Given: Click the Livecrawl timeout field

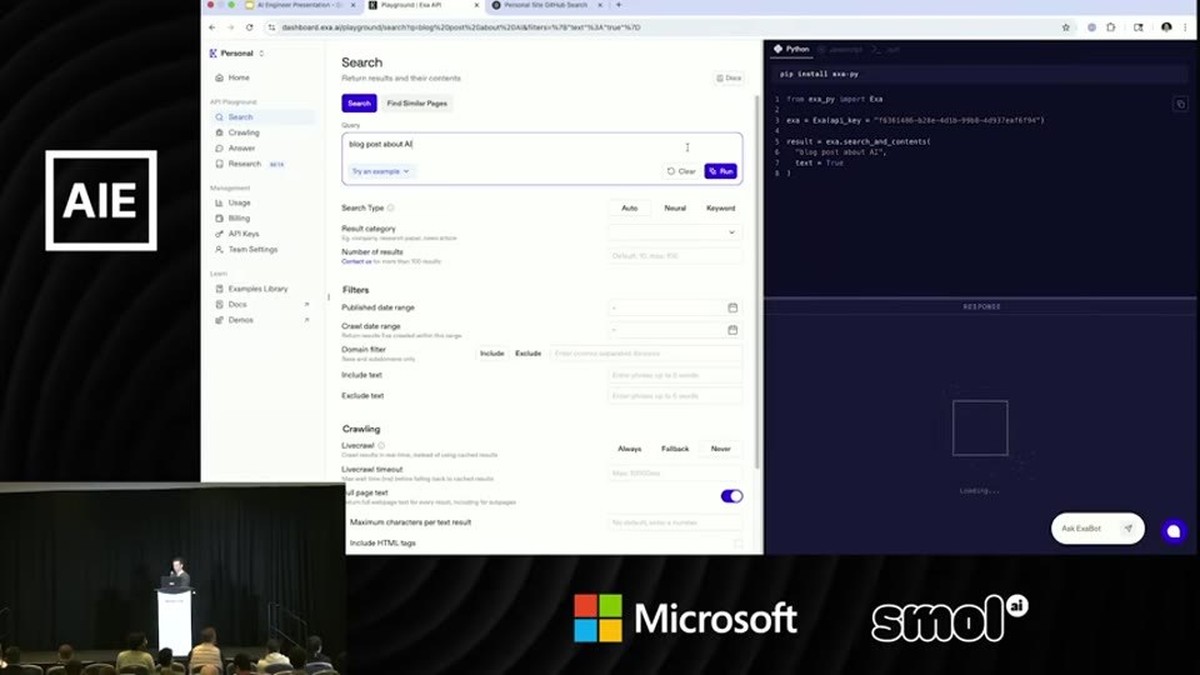Looking at the screenshot, I should click(x=675, y=473).
